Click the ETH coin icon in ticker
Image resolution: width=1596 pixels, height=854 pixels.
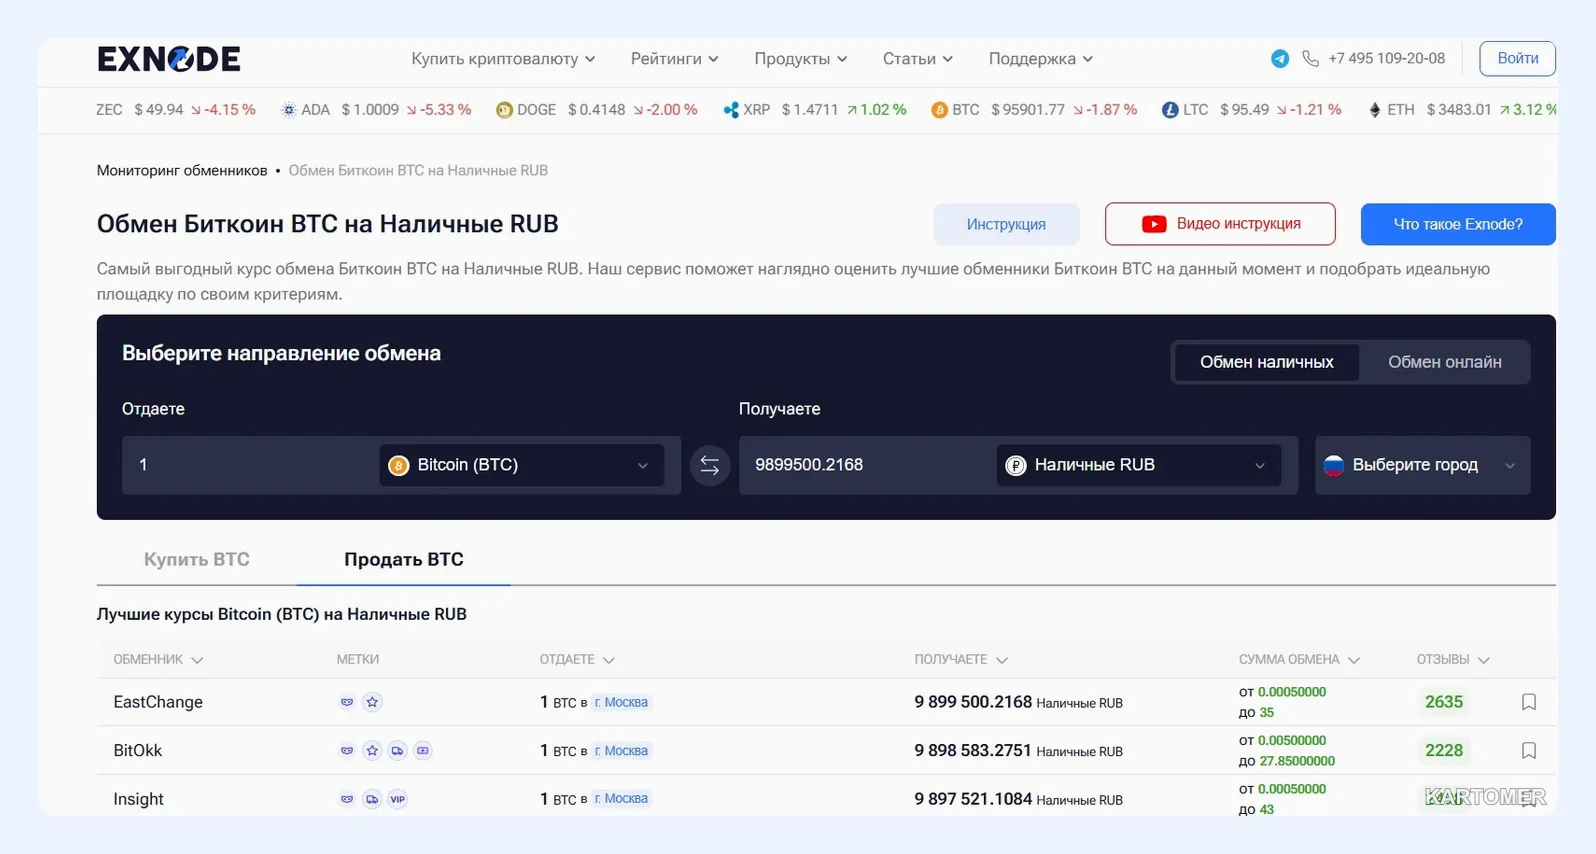pos(1375,110)
